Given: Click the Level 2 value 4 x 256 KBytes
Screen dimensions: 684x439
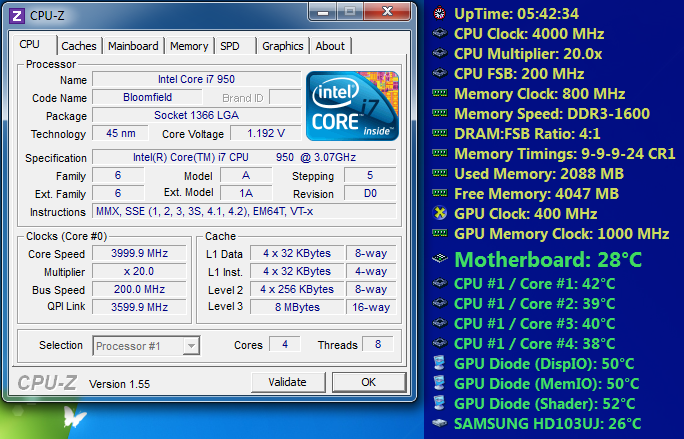Looking at the screenshot, I should pyautogui.click(x=297, y=289).
